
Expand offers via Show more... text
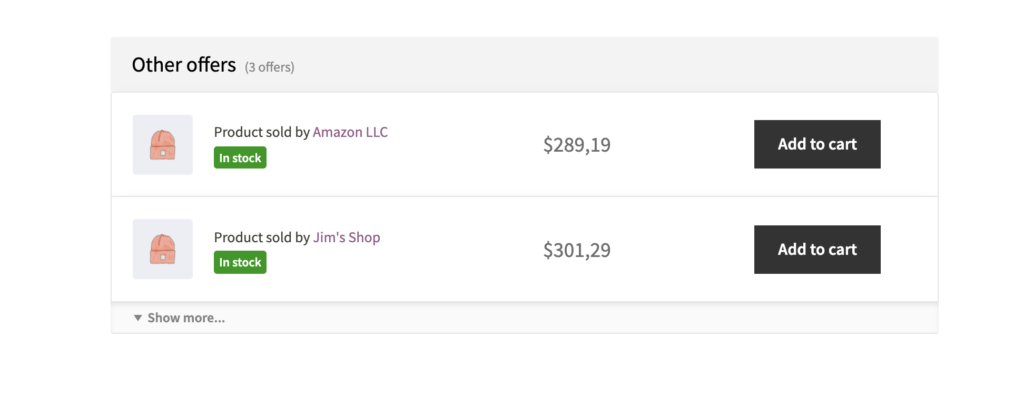click(186, 318)
